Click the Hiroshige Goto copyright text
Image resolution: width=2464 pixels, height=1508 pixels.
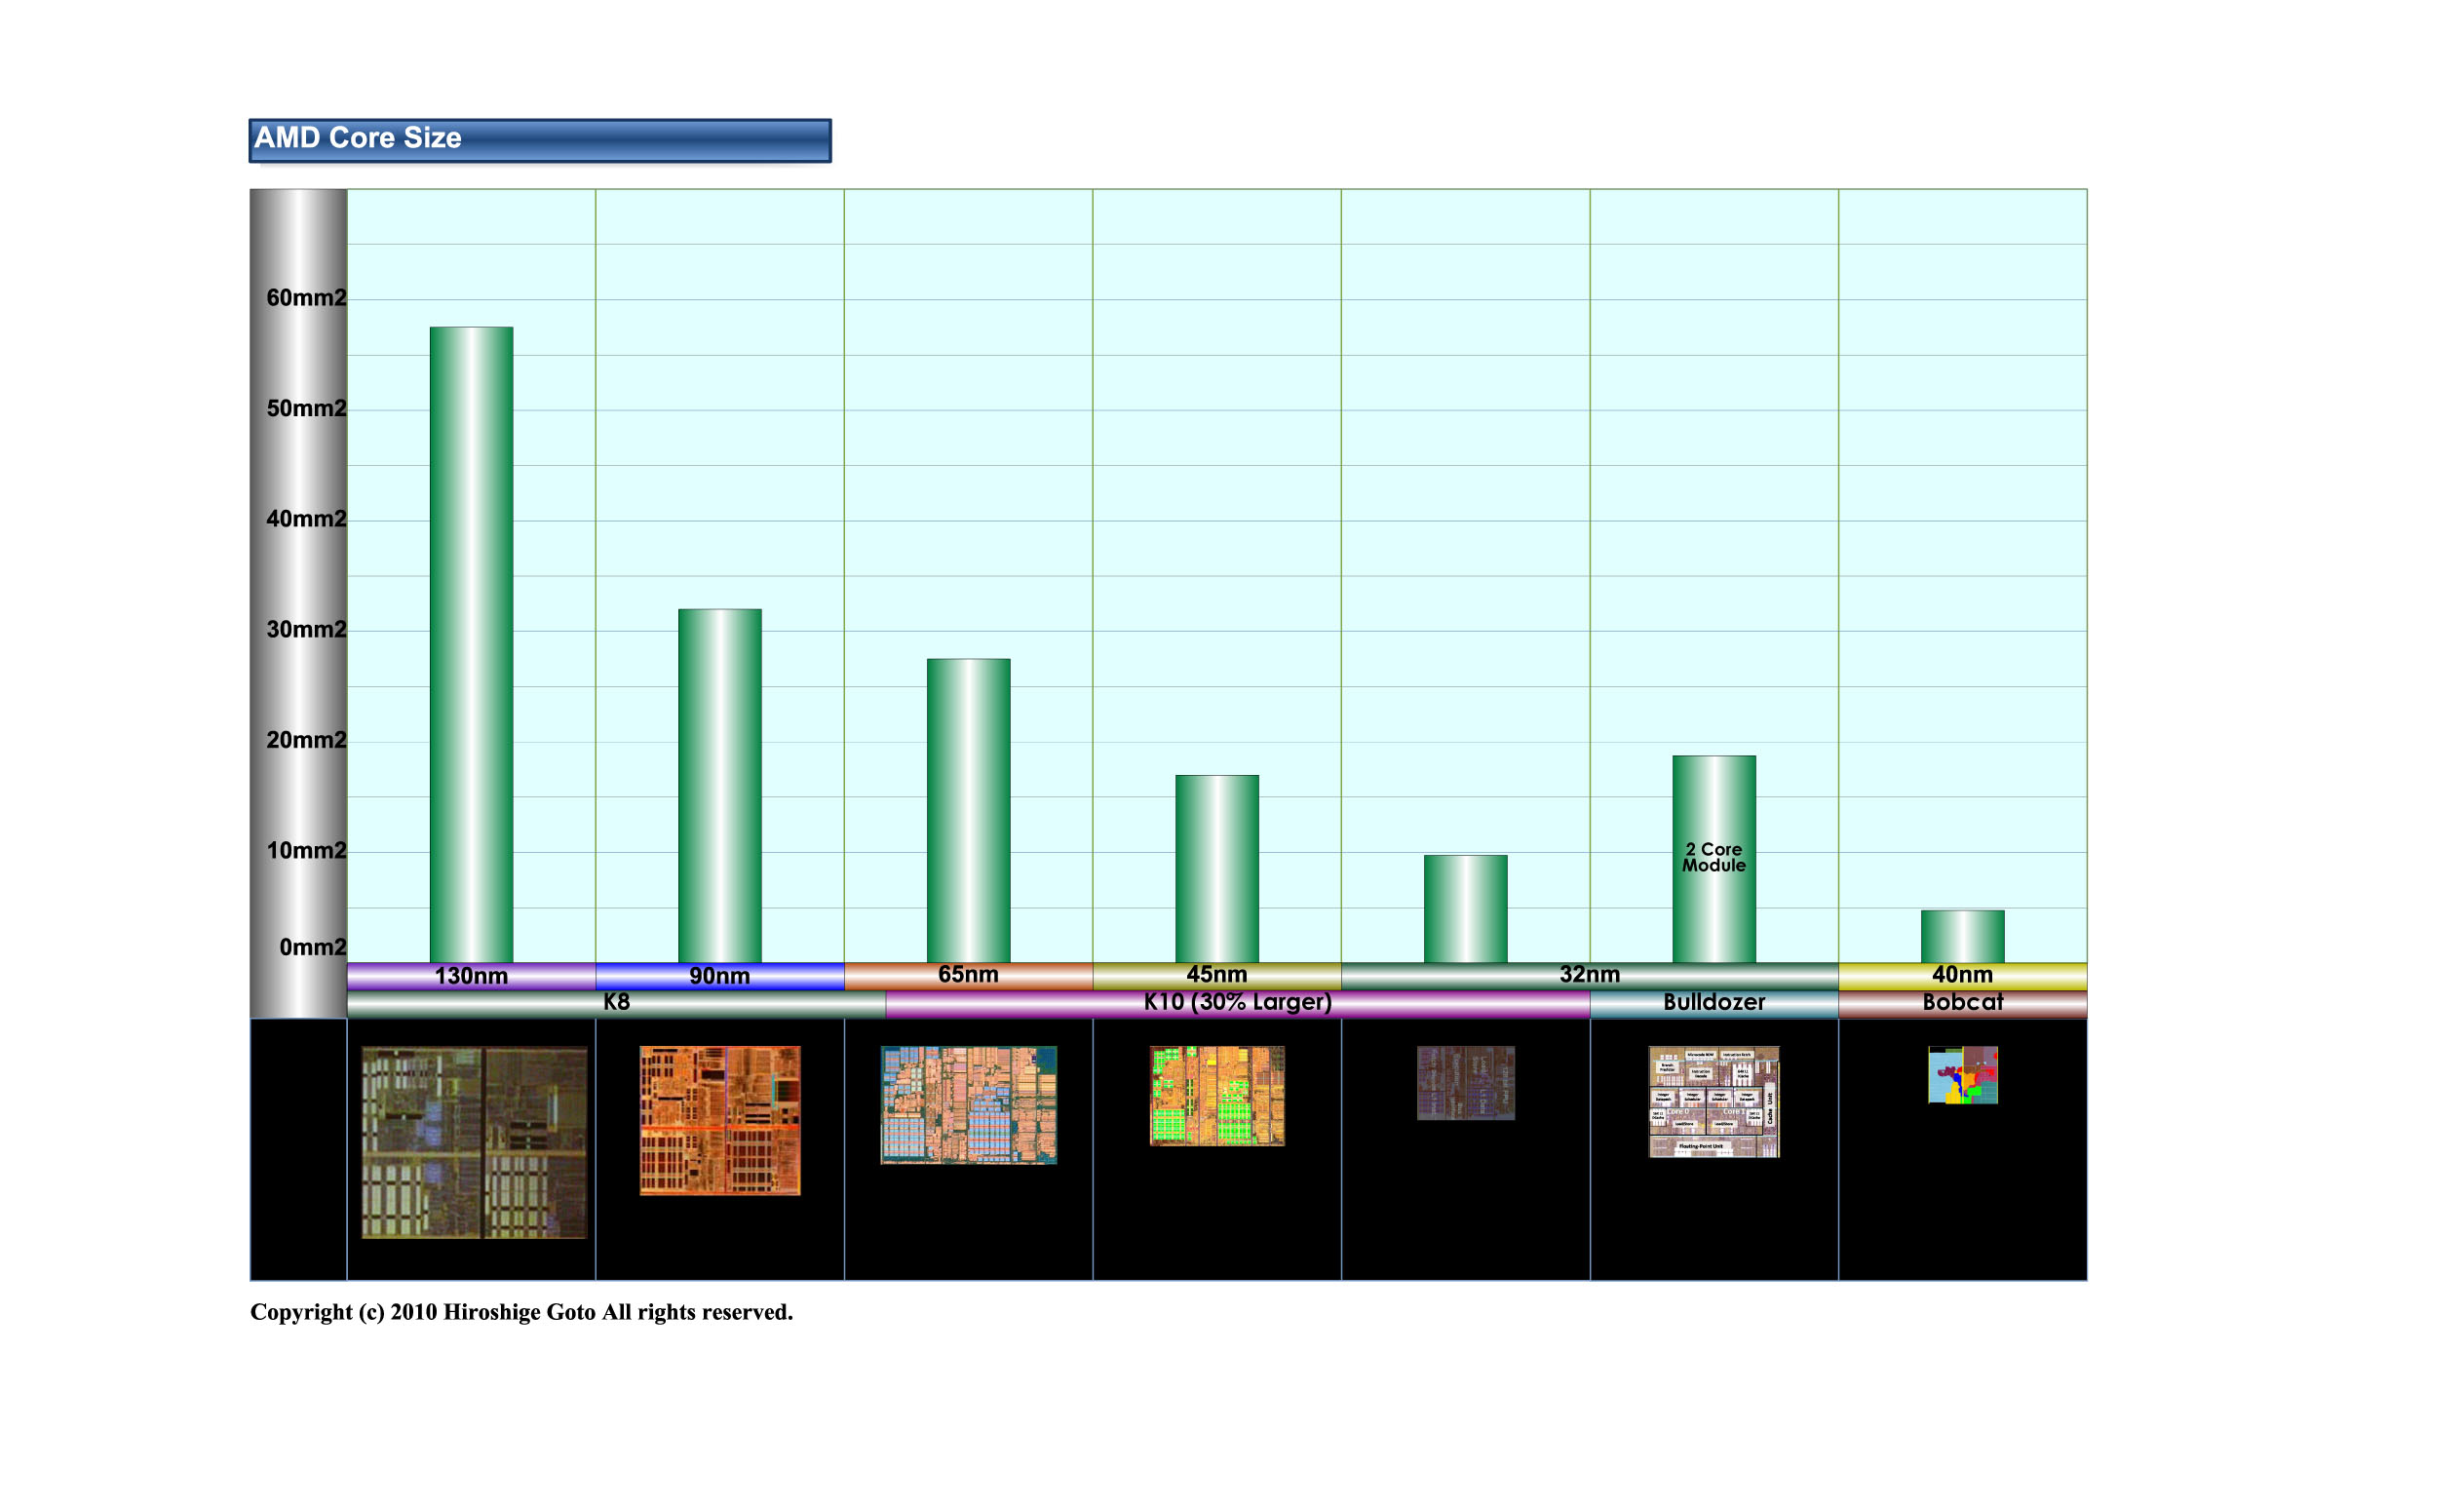pyautogui.click(x=521, y=1312)
